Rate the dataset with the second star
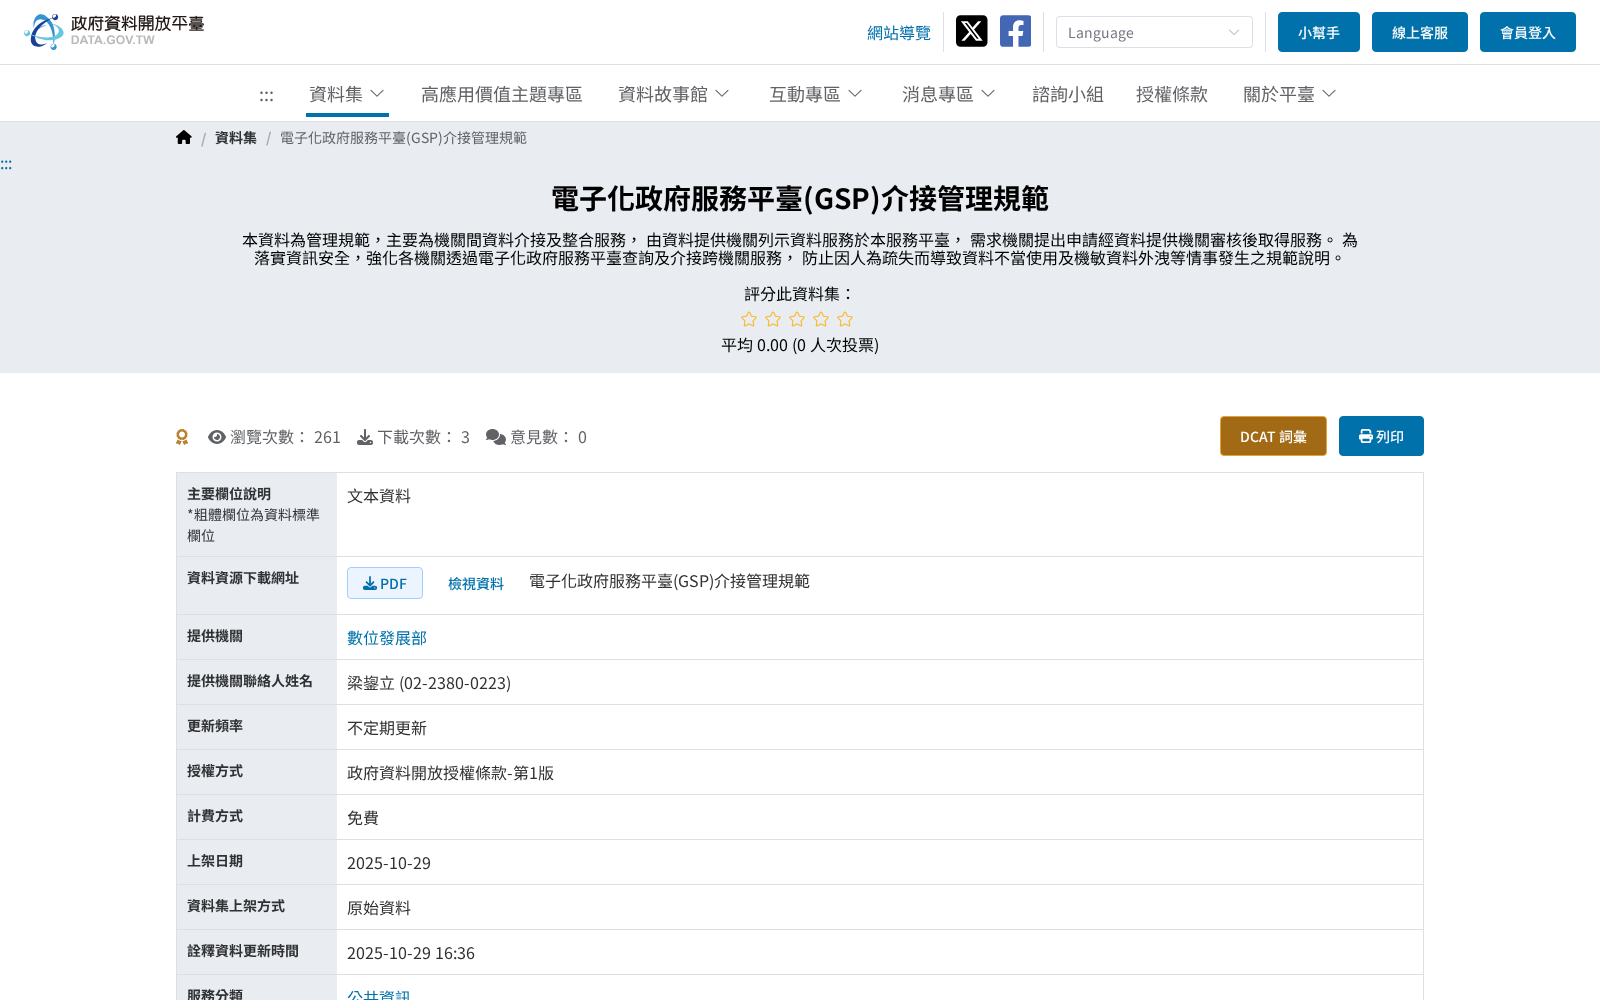Viewport: 1600px width, 1000px height. pyautogui.click(x=773, y=319)
